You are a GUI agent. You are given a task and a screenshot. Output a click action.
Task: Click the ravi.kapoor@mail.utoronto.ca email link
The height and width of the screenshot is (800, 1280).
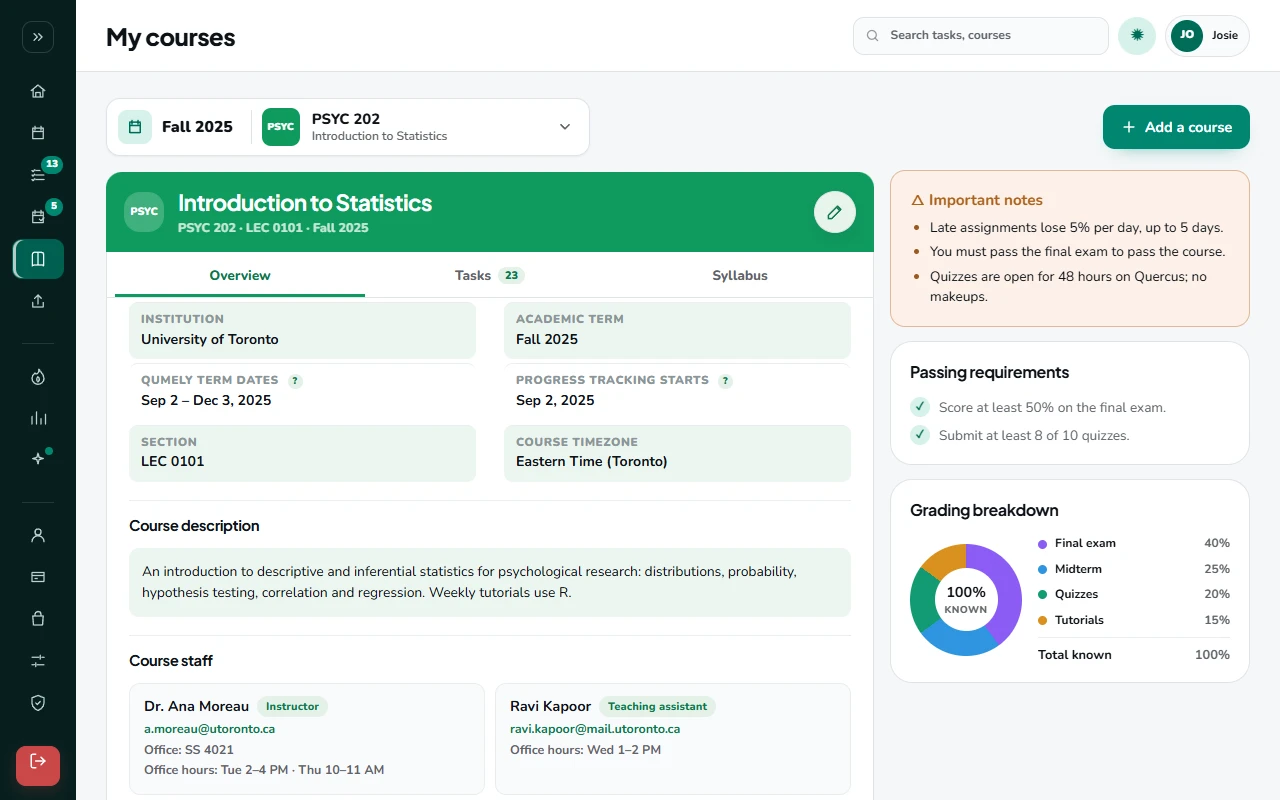tap(595, 729)
